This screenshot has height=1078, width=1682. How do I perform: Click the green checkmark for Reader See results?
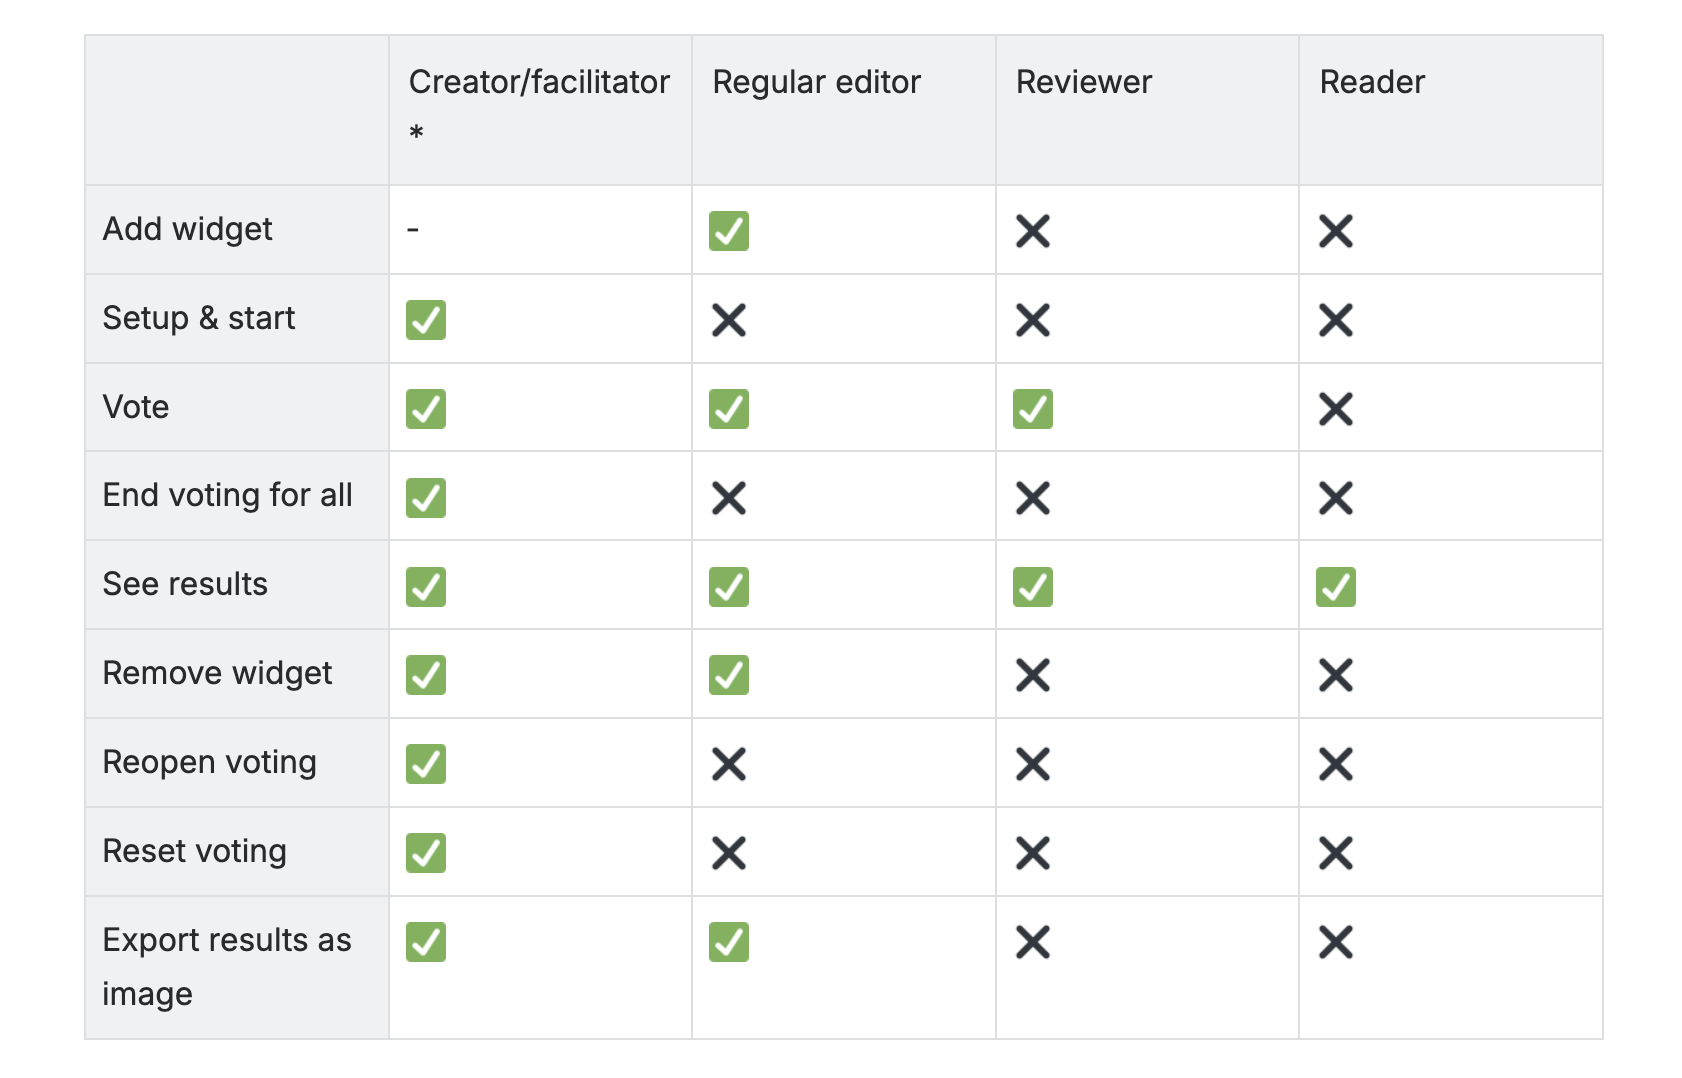pyautogui.click(x=1336, y=587)
